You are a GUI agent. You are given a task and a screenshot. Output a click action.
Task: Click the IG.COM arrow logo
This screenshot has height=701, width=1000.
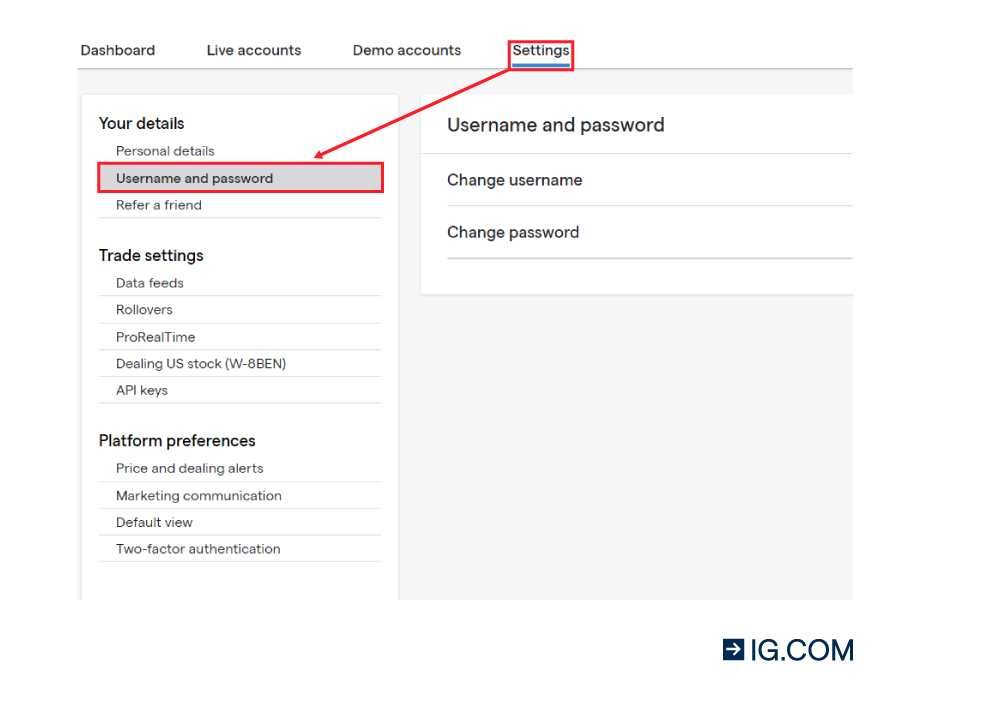pyautogui.click(x=734, y=649)
